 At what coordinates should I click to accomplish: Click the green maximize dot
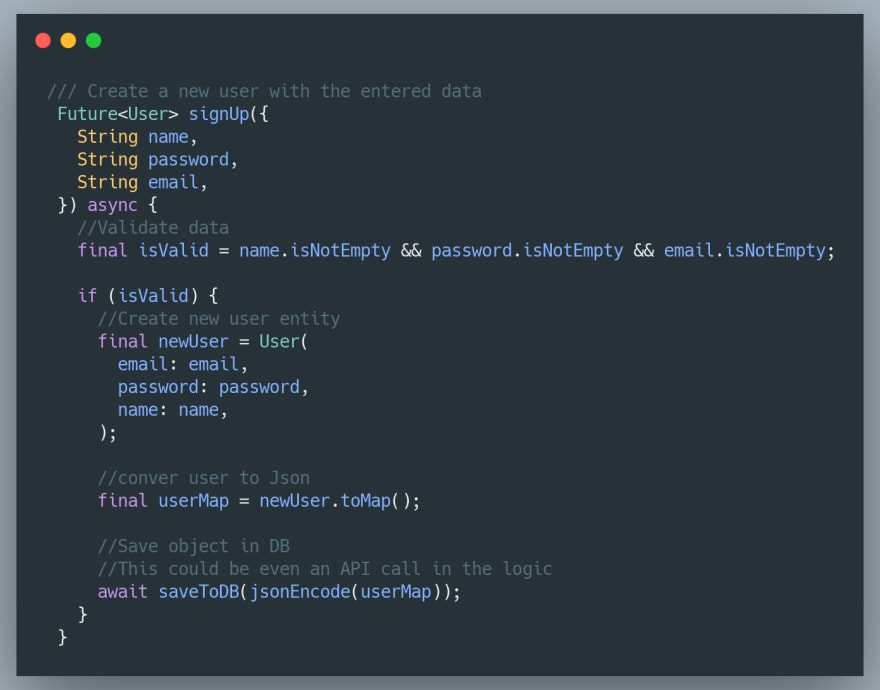94,40
